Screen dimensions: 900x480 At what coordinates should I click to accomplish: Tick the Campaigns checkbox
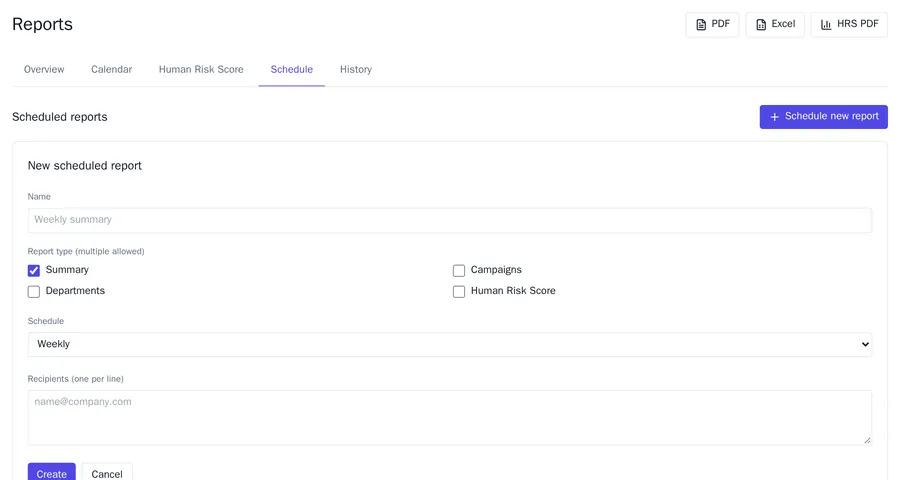click(459, 270)
